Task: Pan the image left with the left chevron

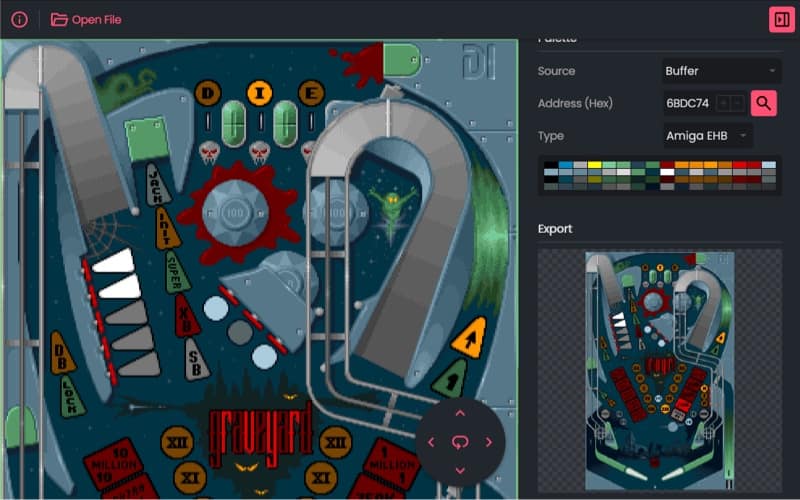Action: [x=432, y=442]
